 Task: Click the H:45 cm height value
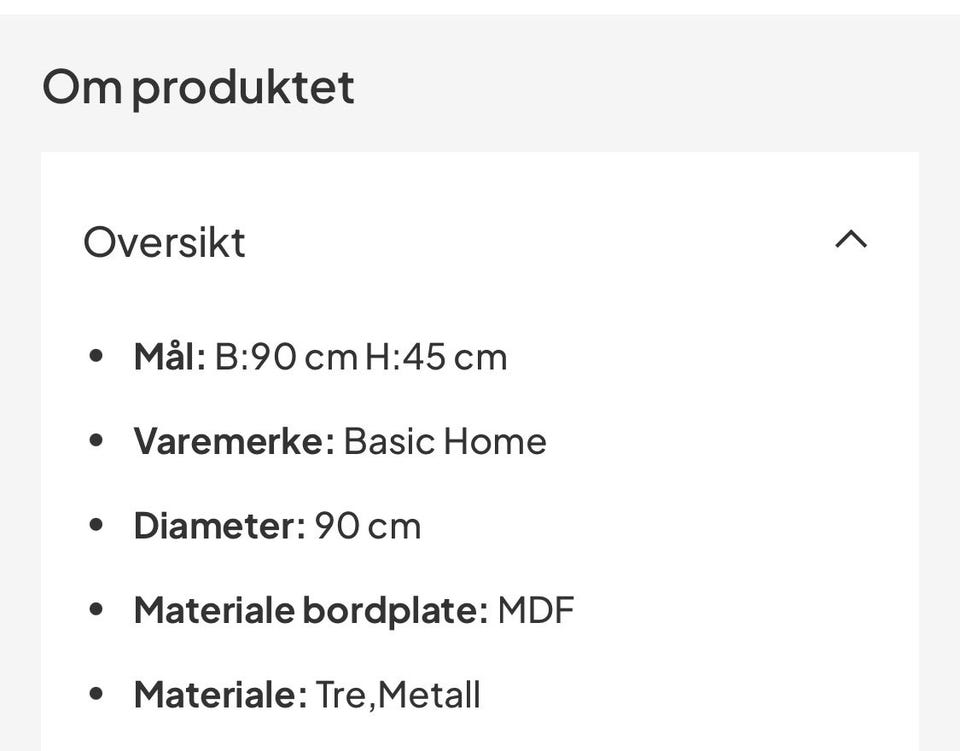coord(436,357)
